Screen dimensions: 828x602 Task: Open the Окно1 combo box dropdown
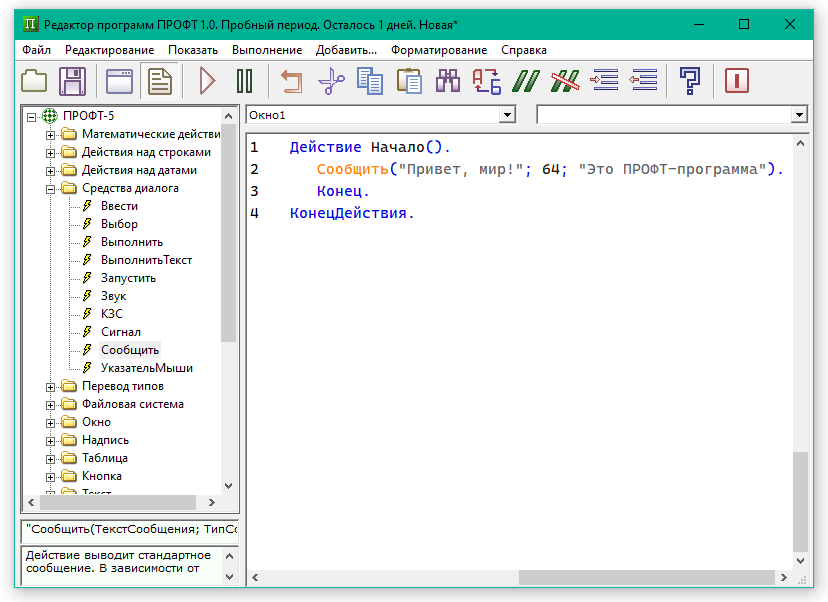(x=507, y=115)
